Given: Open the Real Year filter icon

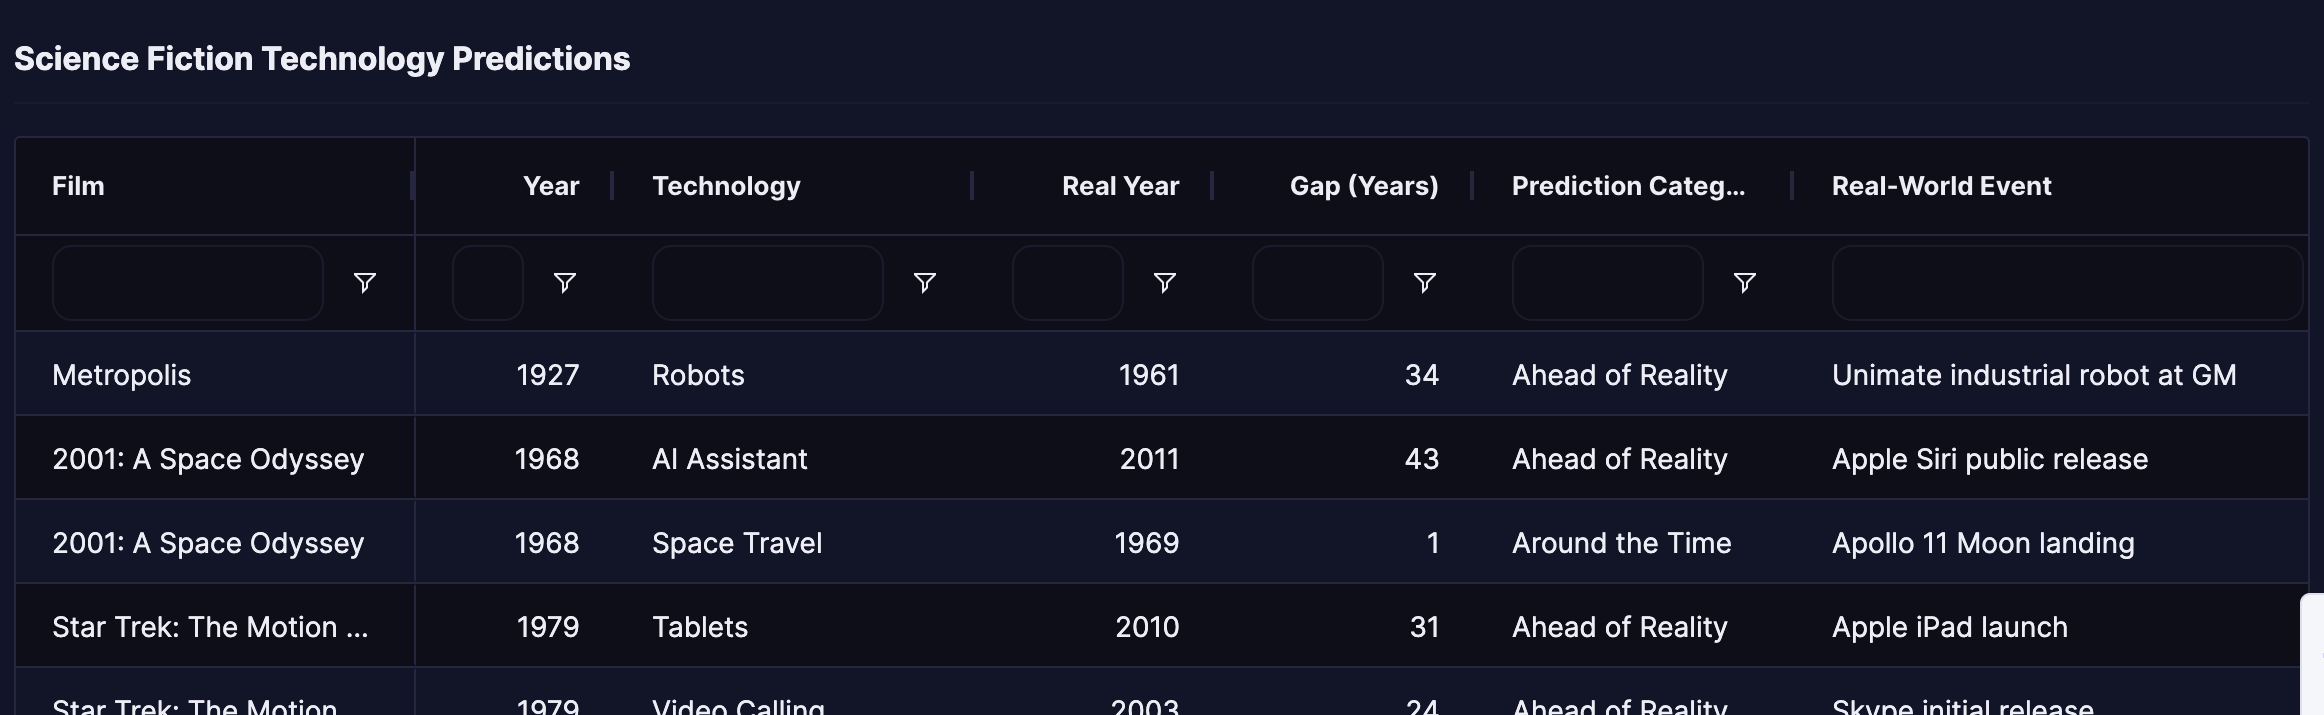Looking at the screenshot, I should (x=1165, y=283).
